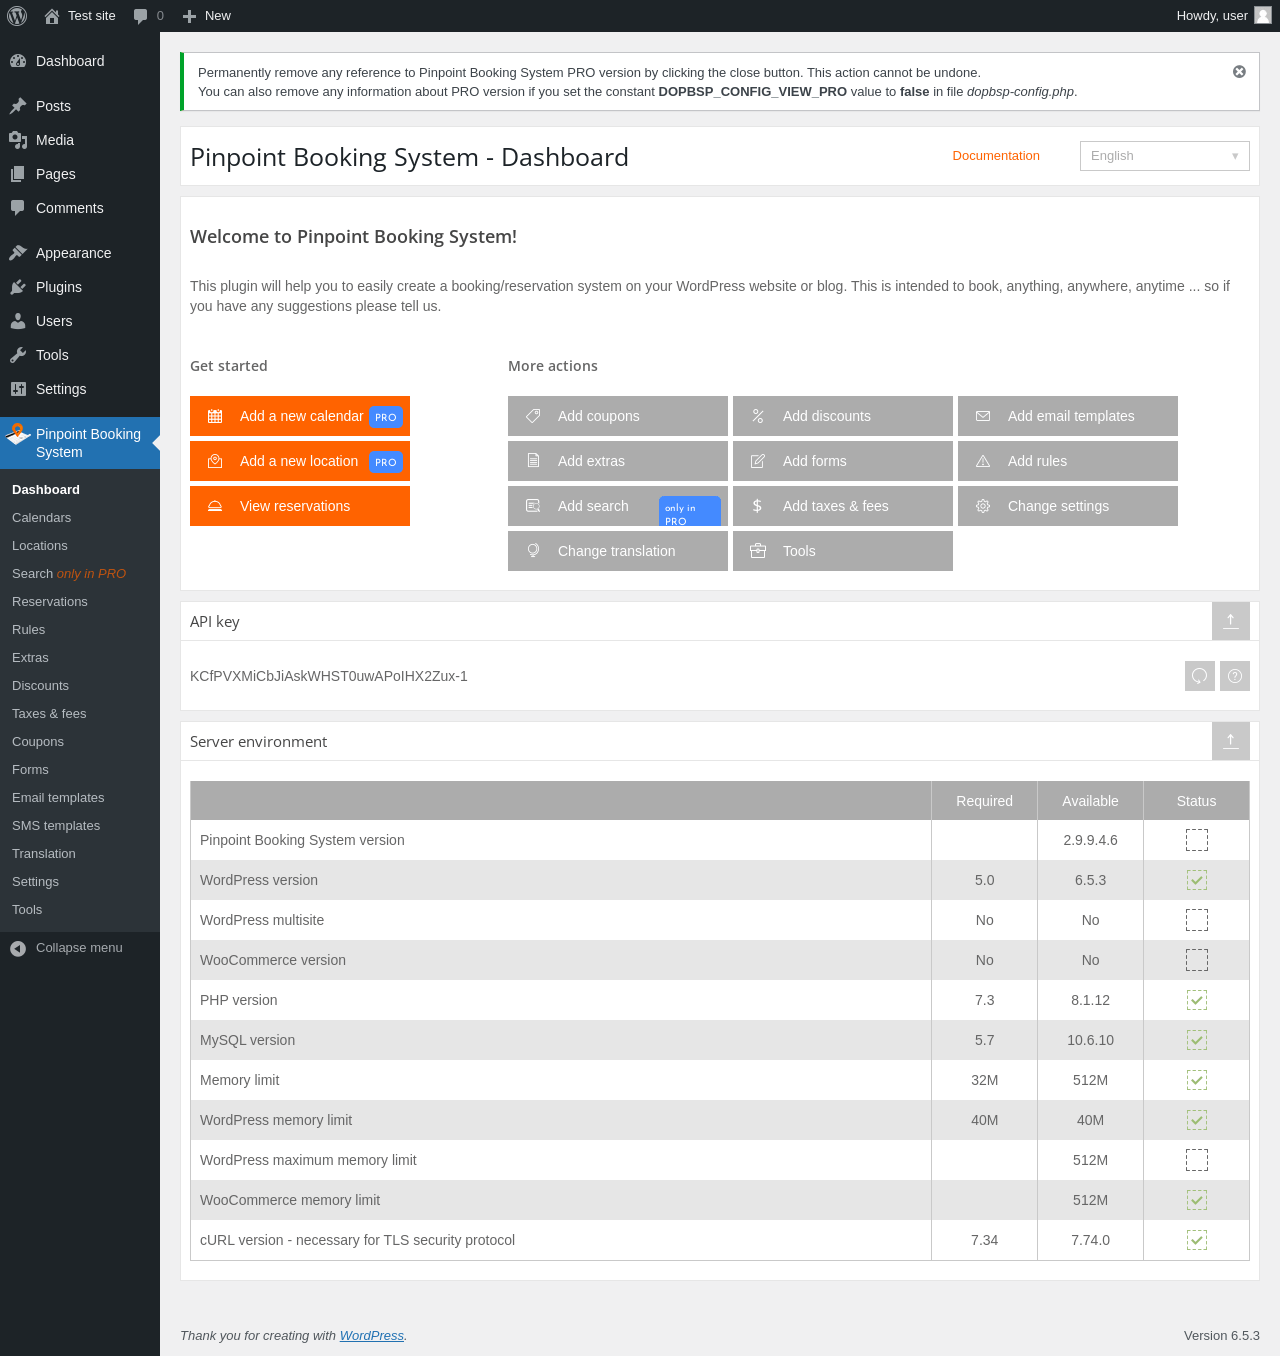Image resolution: width=1280 pixels, height=1356 pixels.
Task: Open Calendars in the plugin submenu
Action: pos(42,518)
